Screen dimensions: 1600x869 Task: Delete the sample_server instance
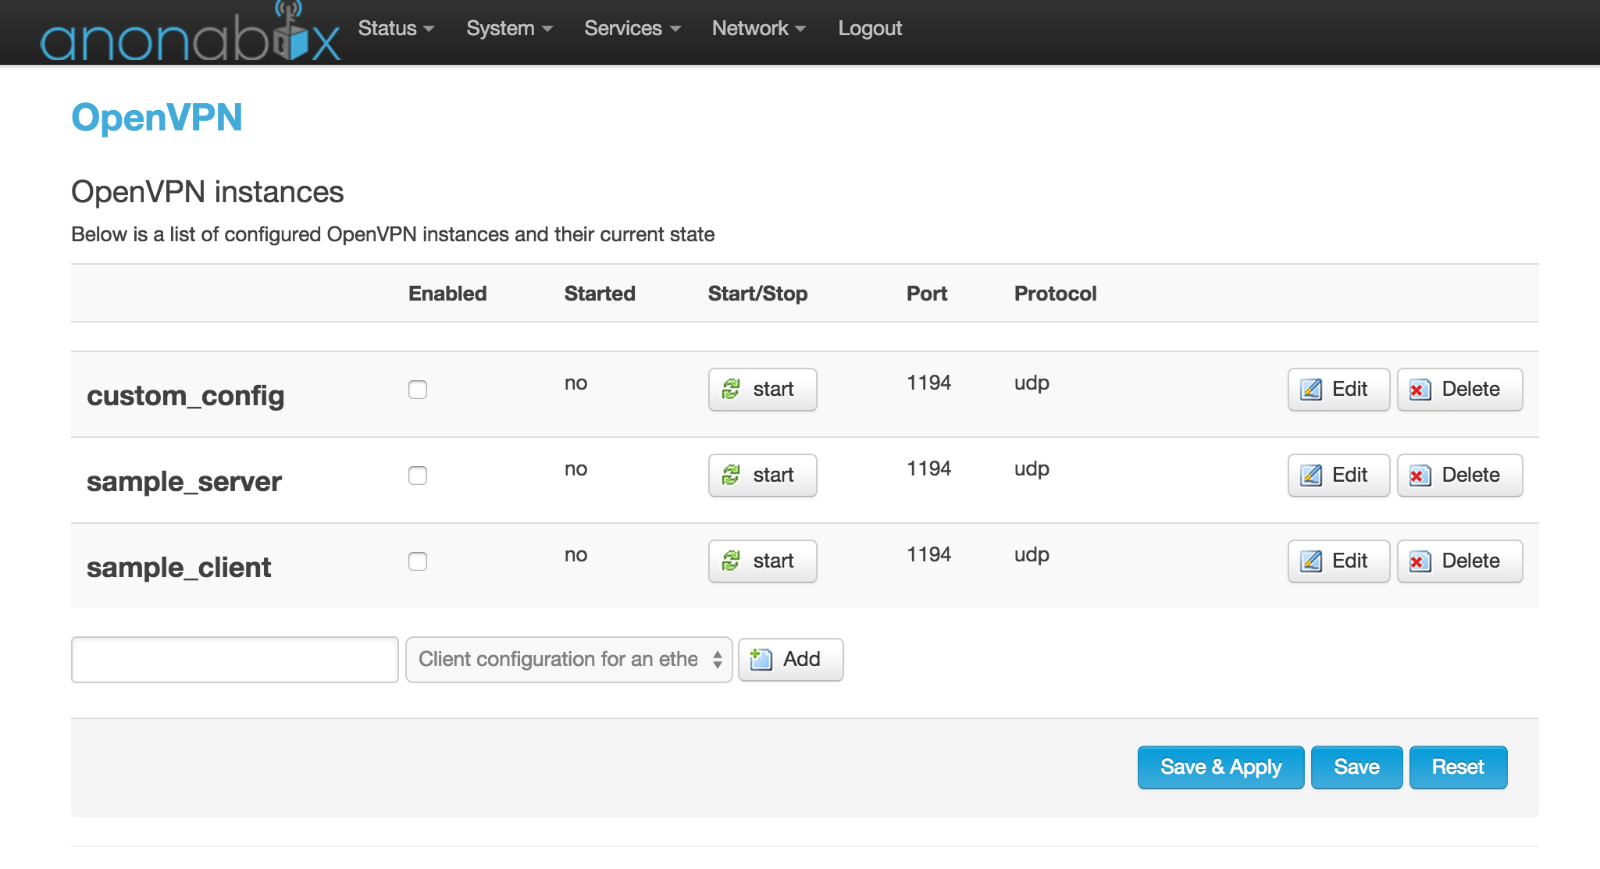(1460, 476)
